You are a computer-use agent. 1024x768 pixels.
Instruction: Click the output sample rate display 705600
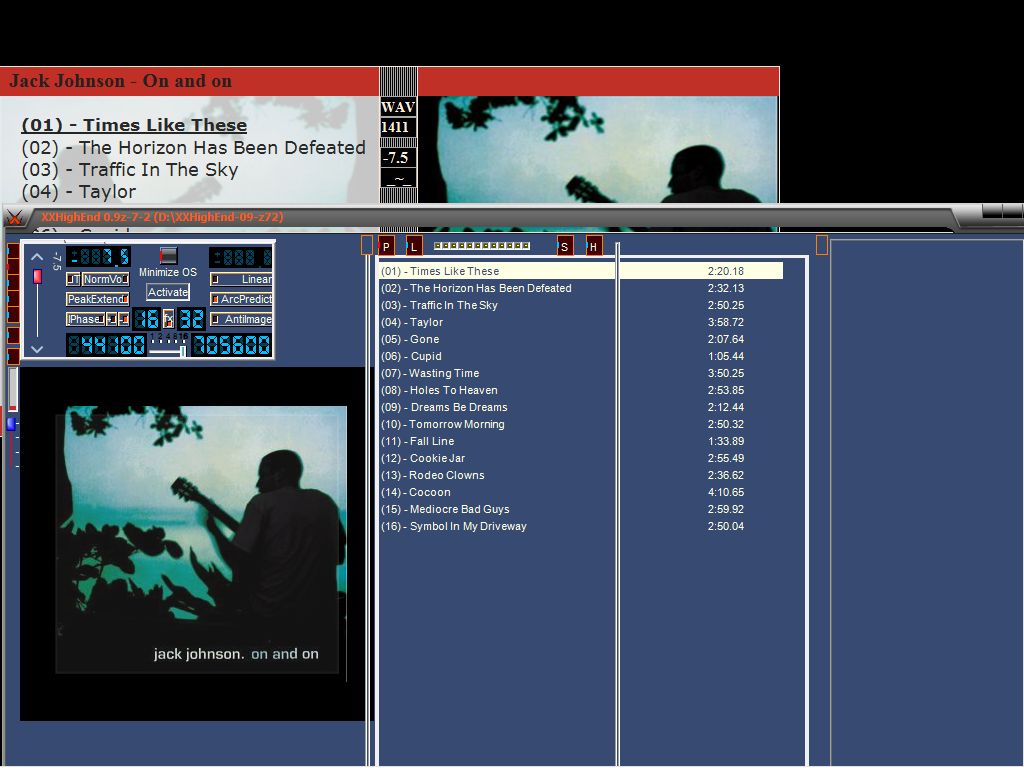pos(232,345)
